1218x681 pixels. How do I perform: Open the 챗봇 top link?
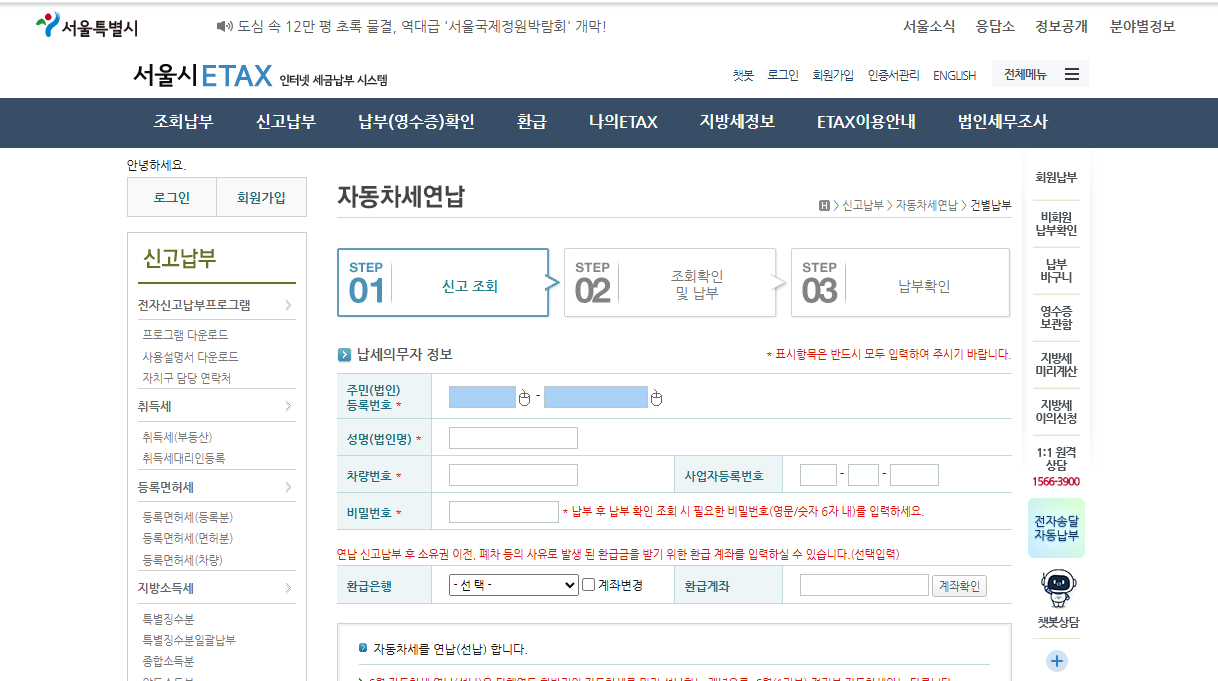tap(743, 75)
